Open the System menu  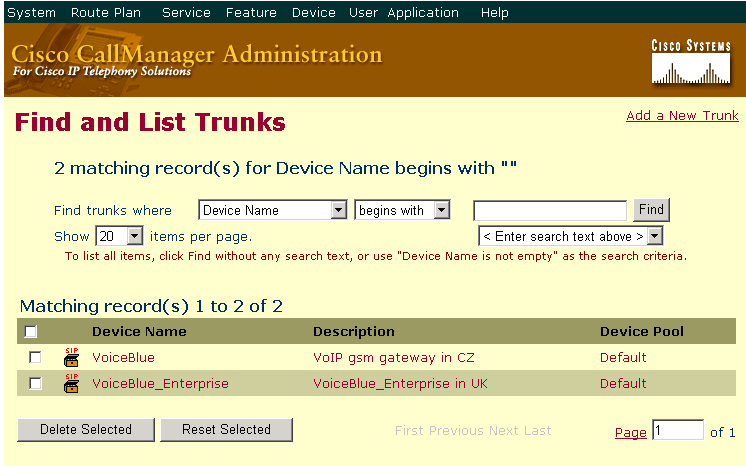(x=31, y=12)
